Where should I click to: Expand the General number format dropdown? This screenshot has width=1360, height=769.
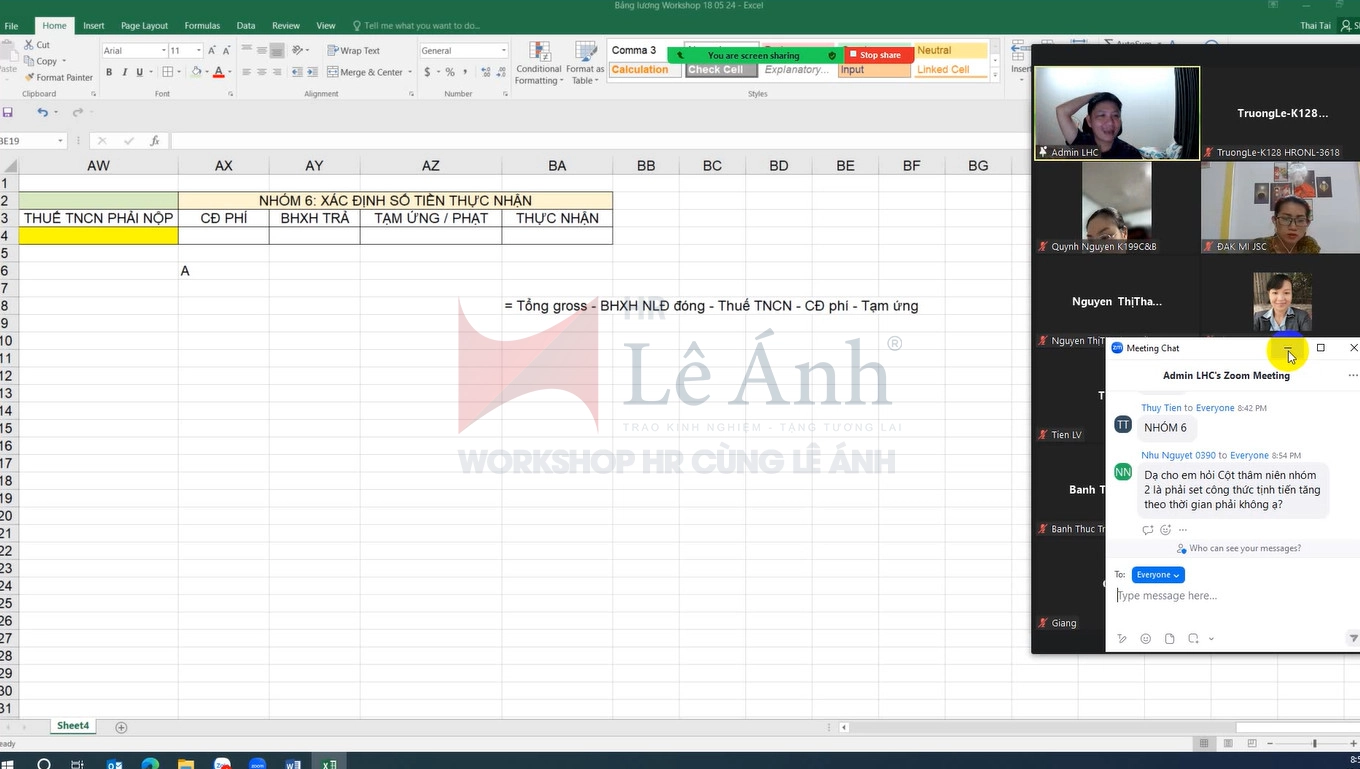502,51
